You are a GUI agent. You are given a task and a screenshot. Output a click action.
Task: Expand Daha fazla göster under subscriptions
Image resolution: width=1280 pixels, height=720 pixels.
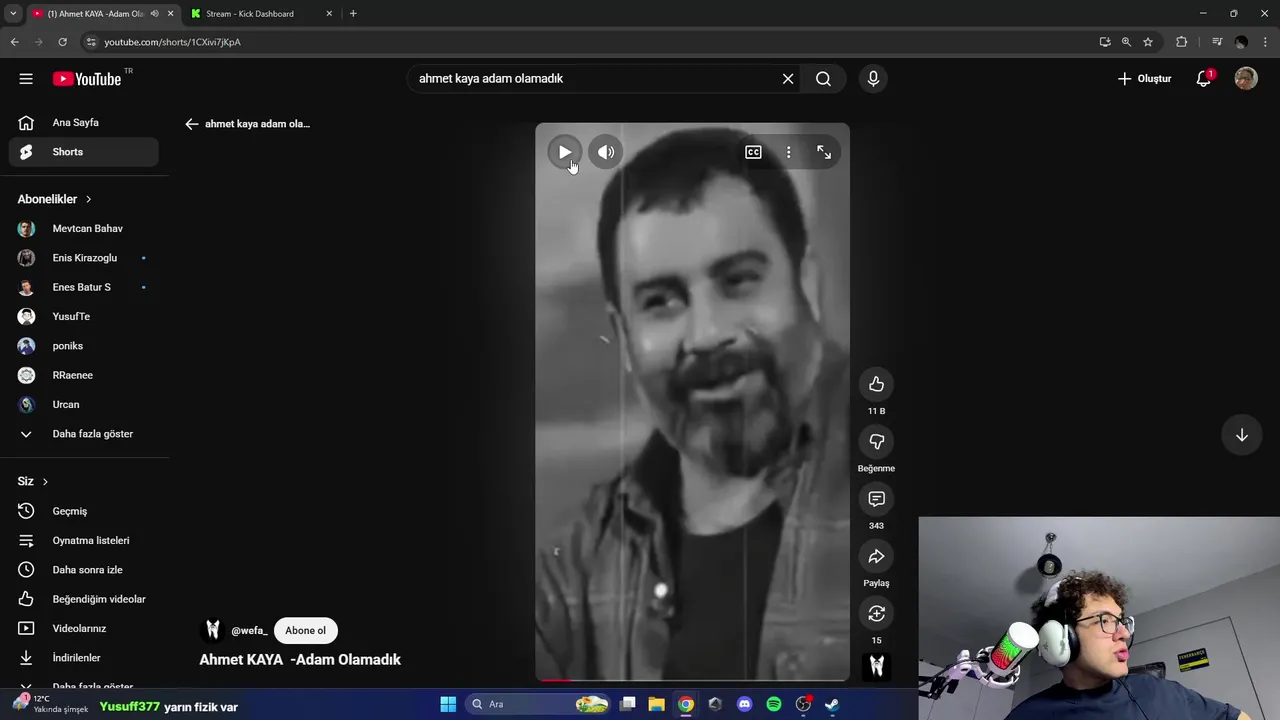pyautogui.click(x=84, y=434)
